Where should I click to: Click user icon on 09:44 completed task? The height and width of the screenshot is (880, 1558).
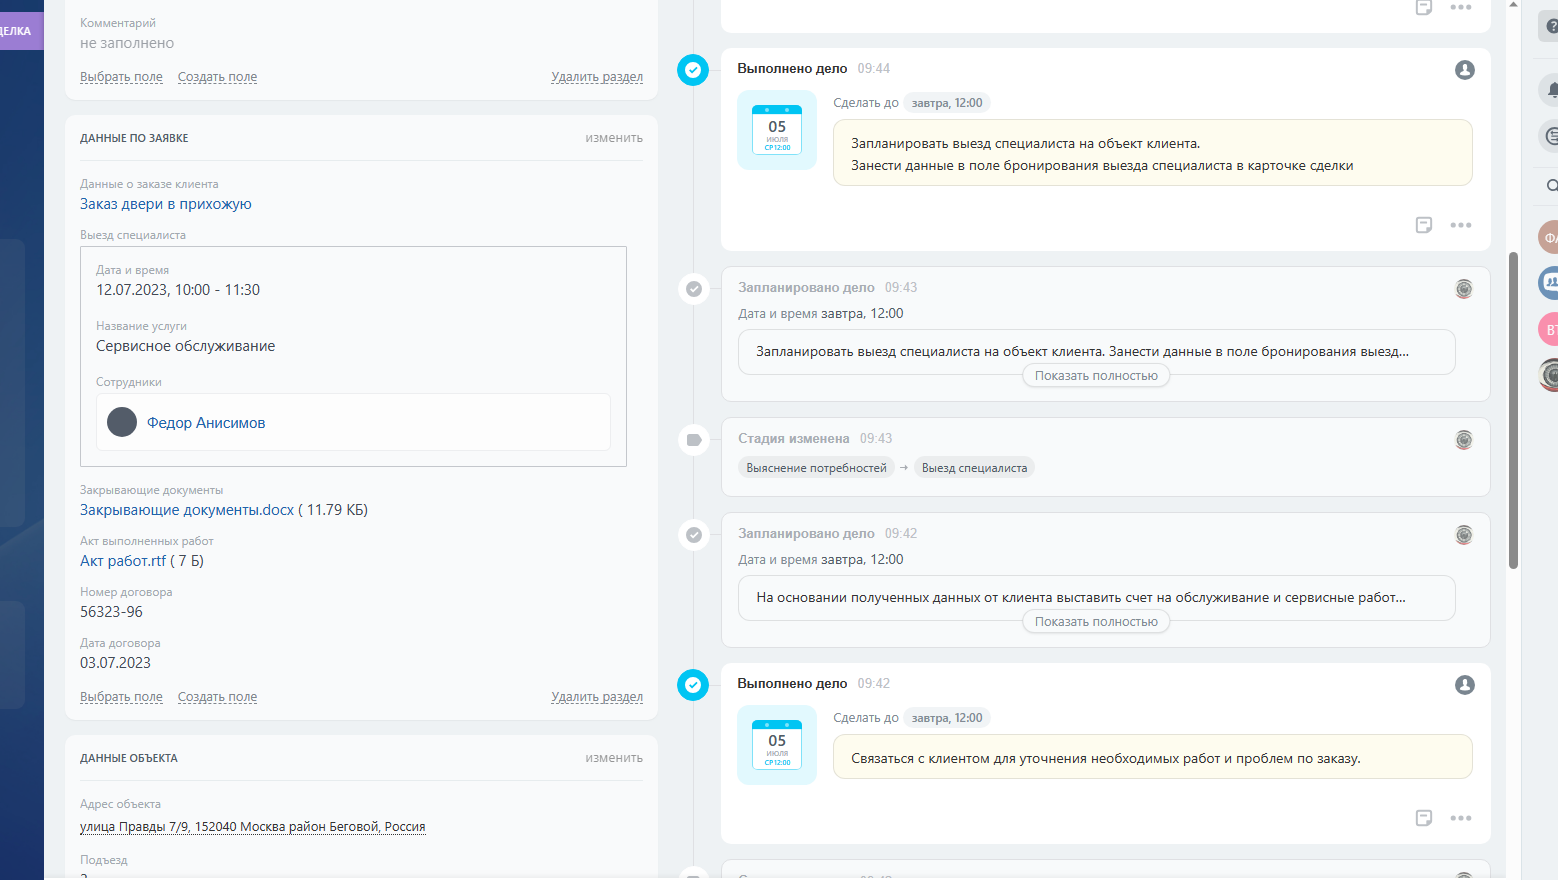pyautogui.click(x=1465, y=70)
